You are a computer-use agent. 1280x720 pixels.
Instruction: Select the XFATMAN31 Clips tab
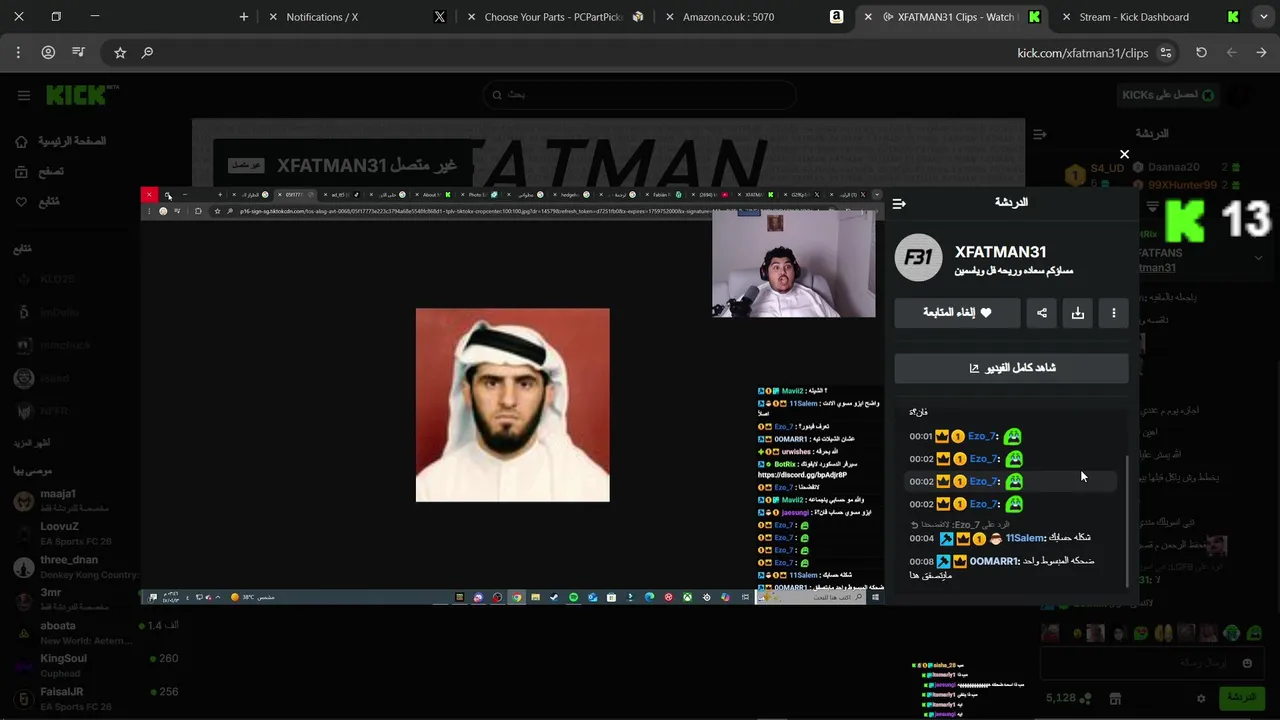(954, 17)
